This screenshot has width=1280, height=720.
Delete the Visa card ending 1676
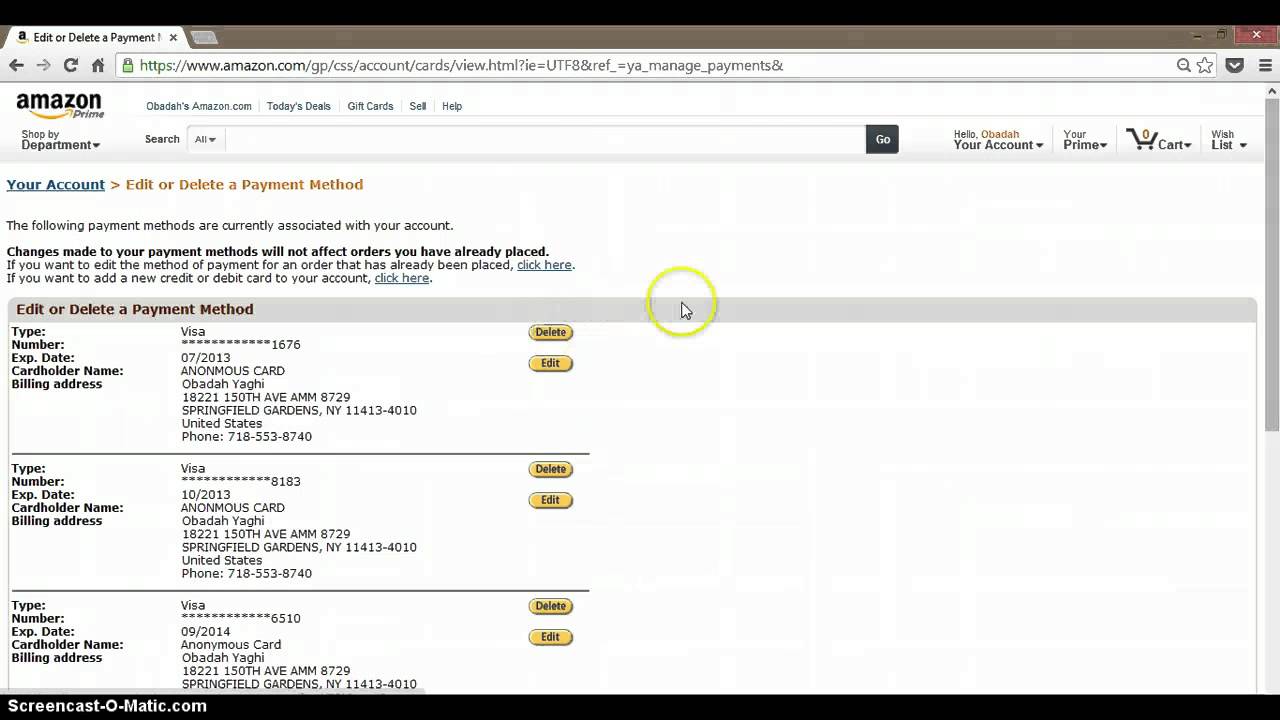(x=550, y=332)
